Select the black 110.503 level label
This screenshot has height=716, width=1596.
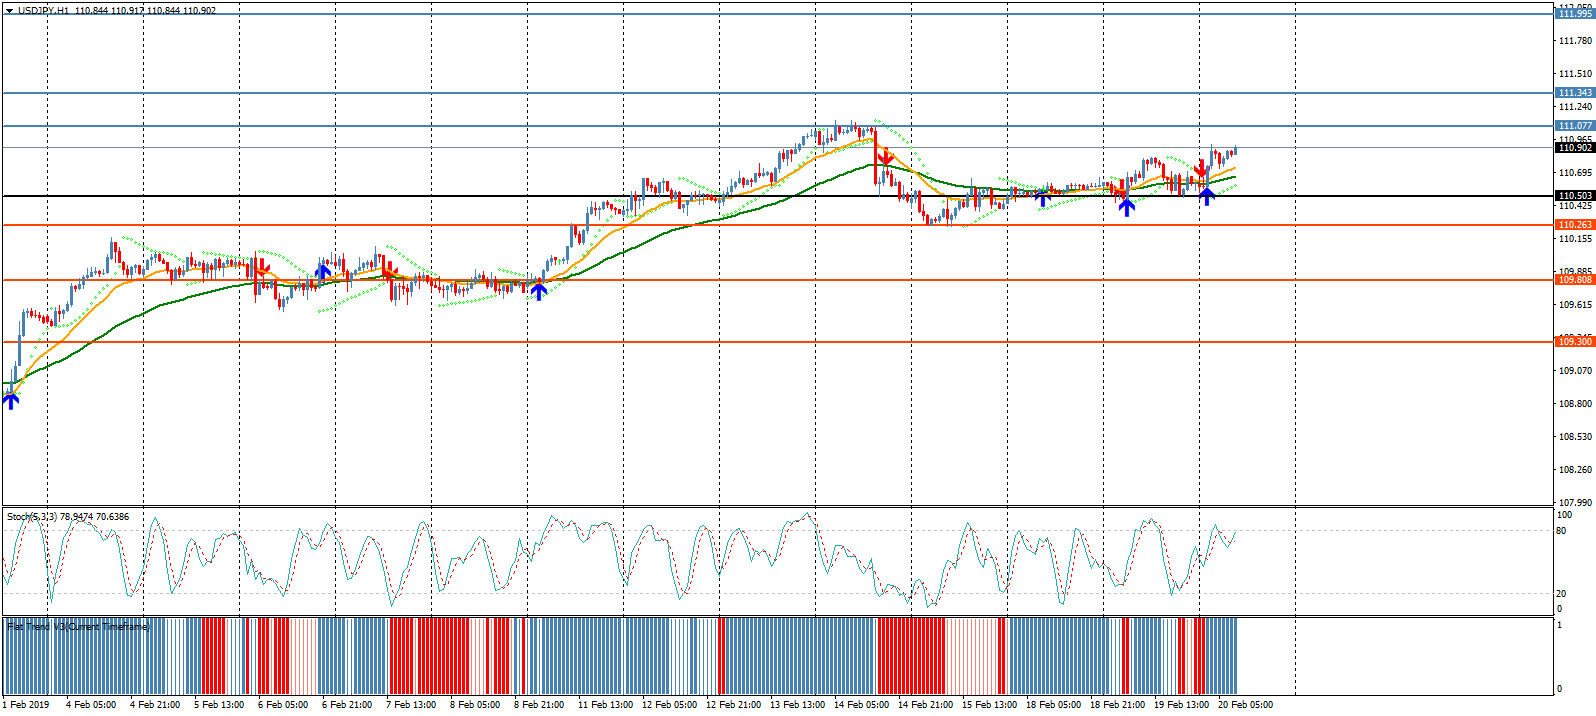point(1575,196)
